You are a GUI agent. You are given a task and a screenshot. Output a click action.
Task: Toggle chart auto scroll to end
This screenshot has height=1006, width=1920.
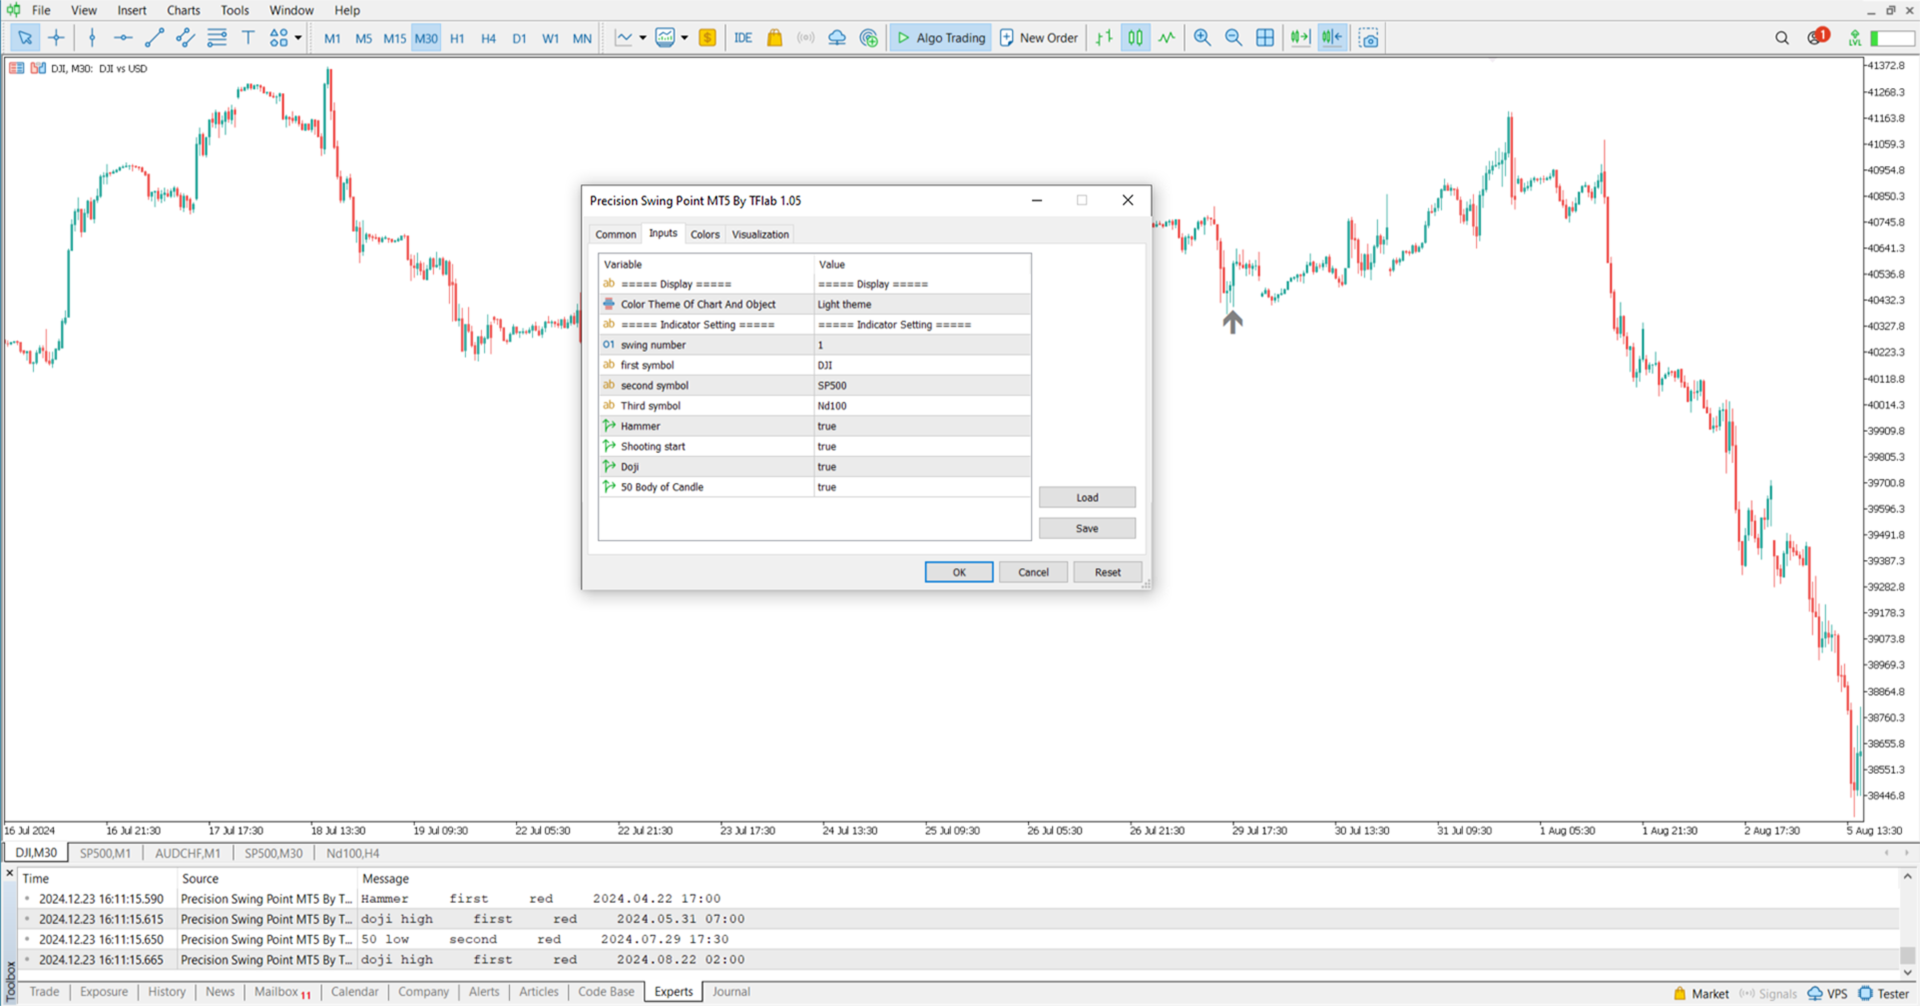[x=1300, y=38]
